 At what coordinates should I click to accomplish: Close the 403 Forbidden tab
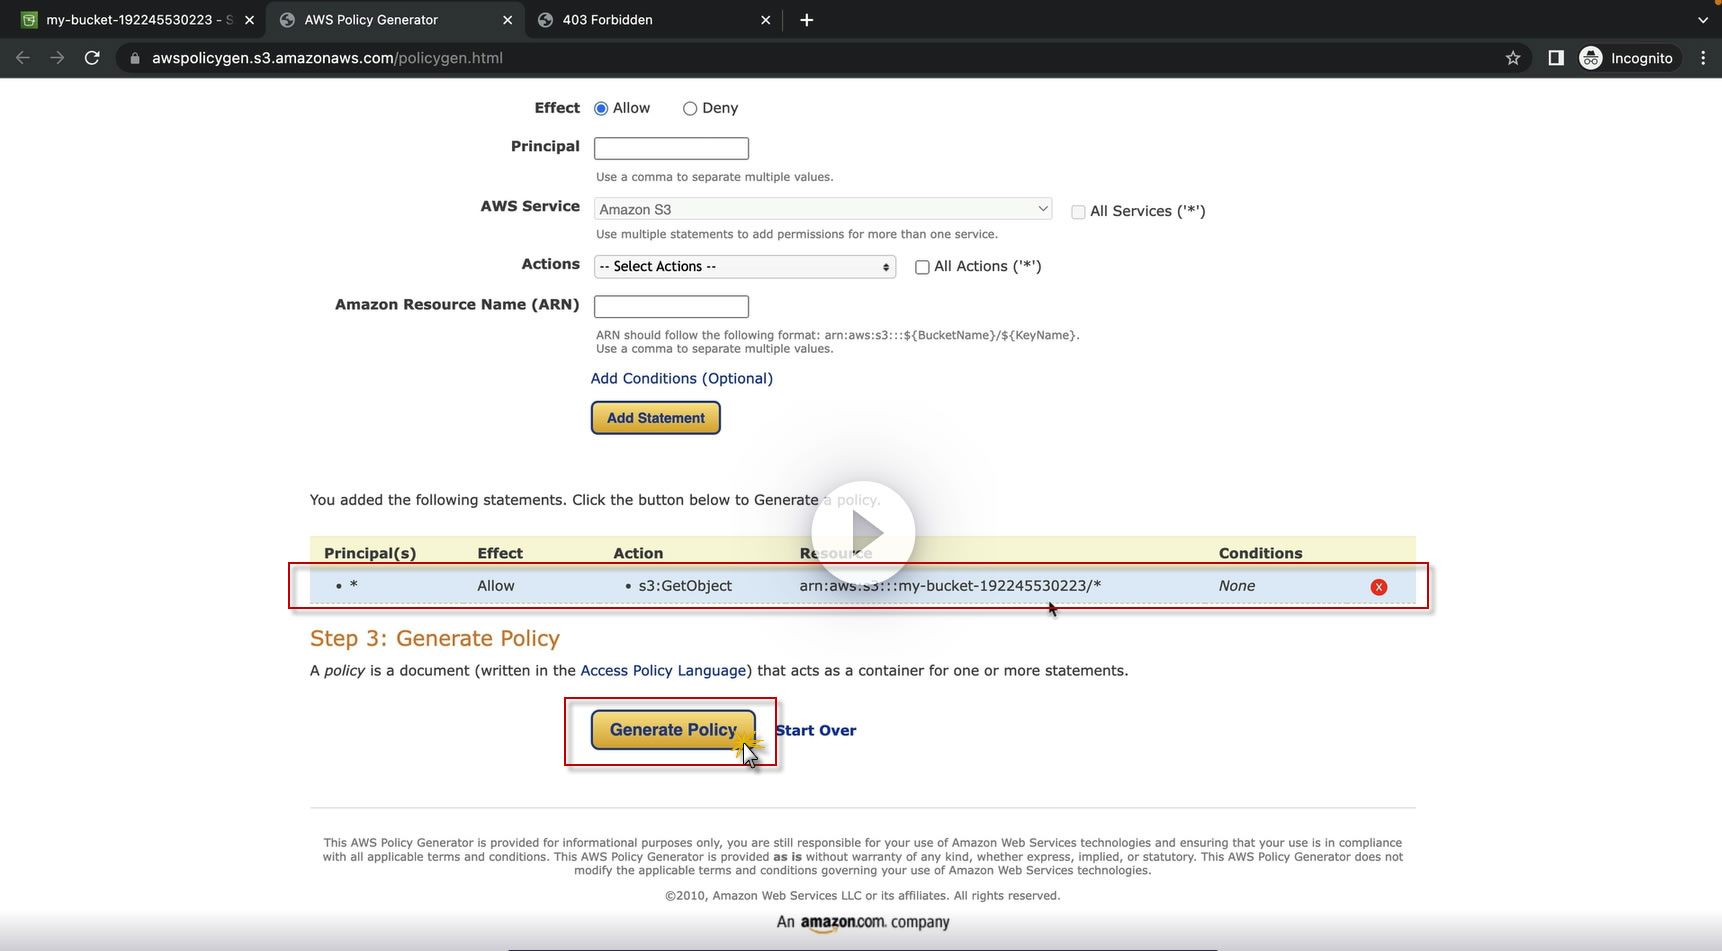765,20
